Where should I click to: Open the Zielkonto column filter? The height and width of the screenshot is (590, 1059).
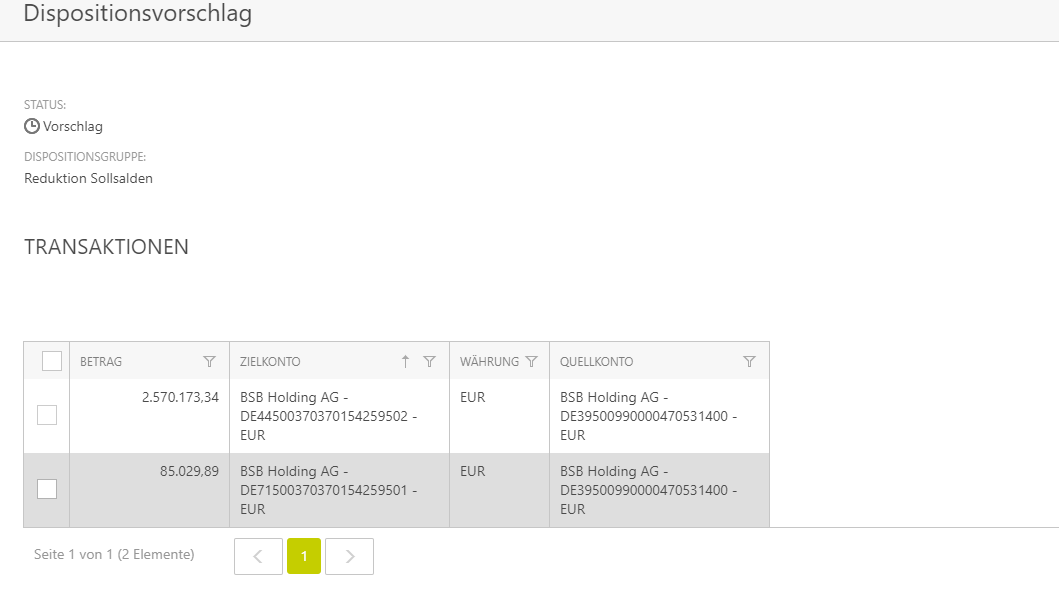[429, 362]
